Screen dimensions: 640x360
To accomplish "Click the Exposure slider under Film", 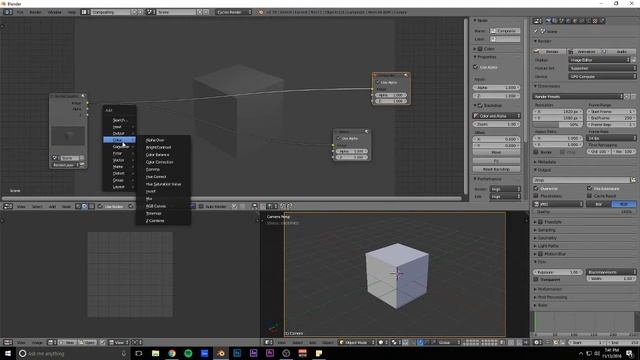I will click(558, 272).
